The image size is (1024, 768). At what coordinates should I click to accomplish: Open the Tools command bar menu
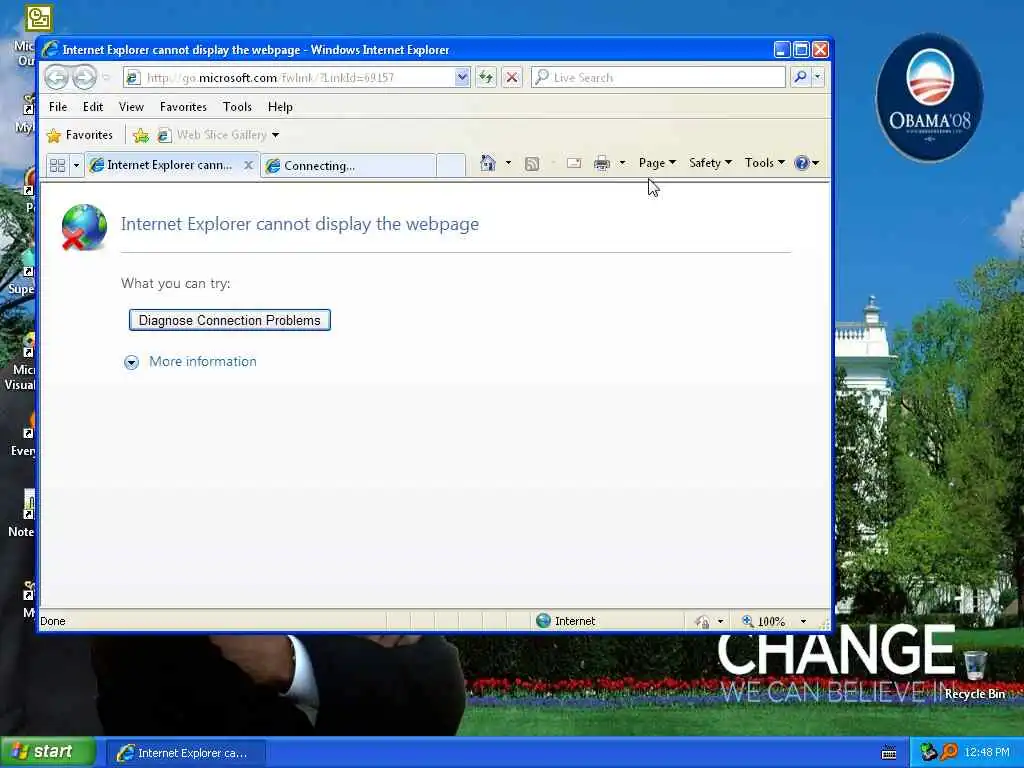(x=765, y=163)
